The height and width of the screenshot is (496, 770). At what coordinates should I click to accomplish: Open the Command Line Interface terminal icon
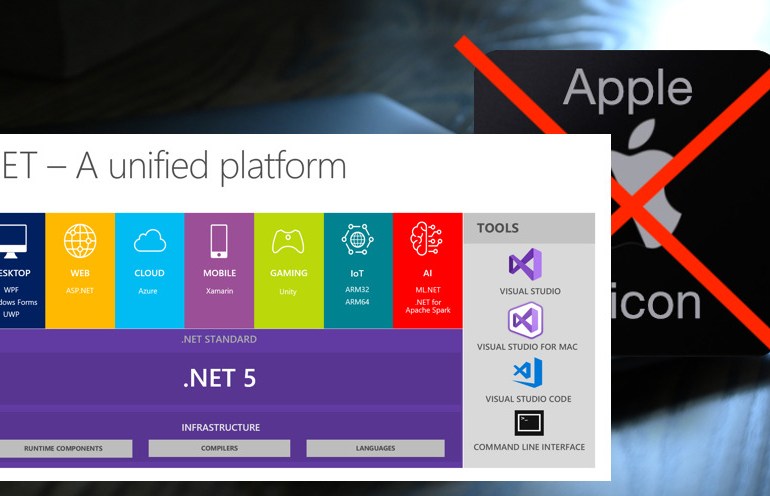(x=529, y=423)
